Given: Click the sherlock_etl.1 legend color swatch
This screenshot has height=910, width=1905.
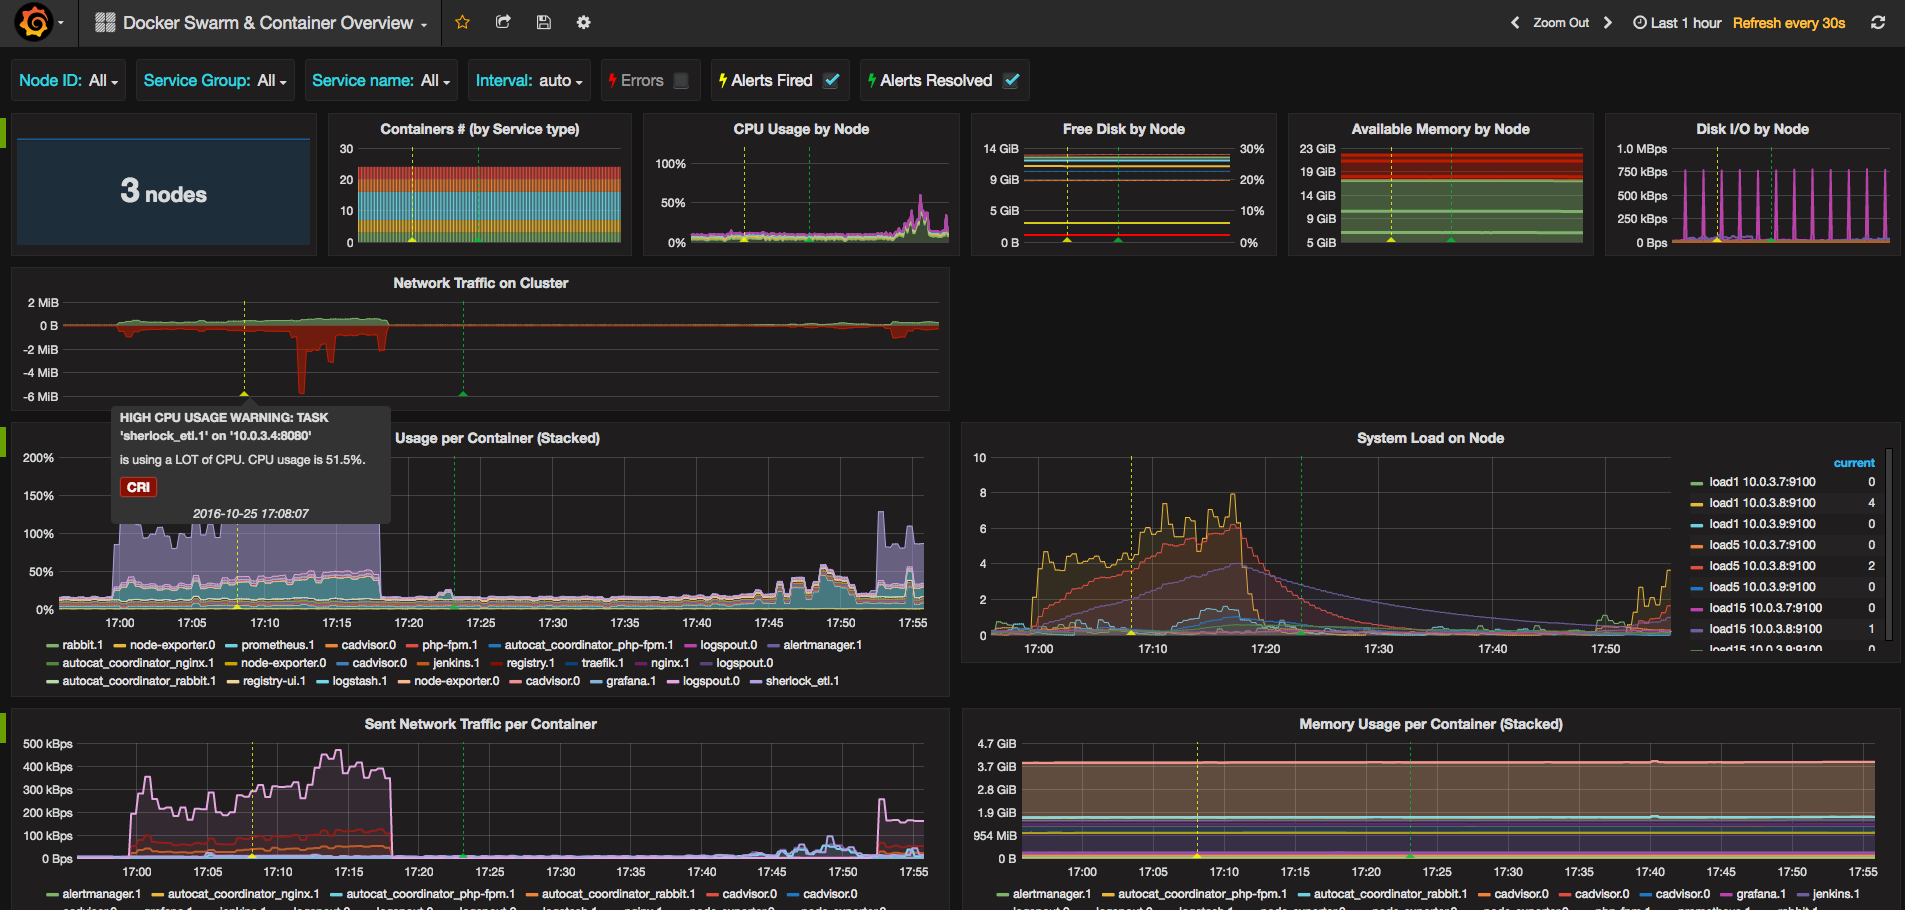Looking at the screenshot, I should pyautogui.click(x=756, y=681).
